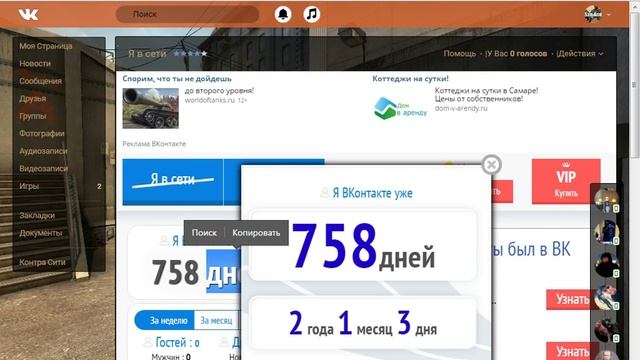This screenshot has height=360, width=640.
Task: Open Игры in sidebar
Action: pos(29,186)
